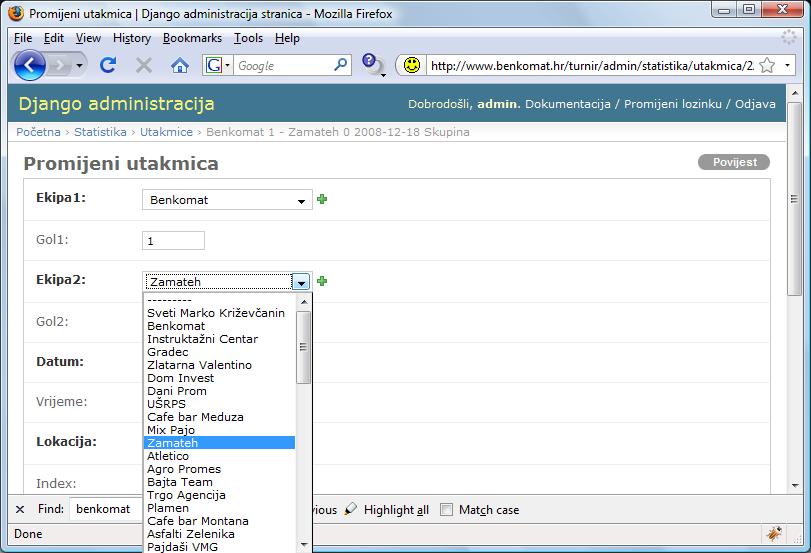Choose Dom Invest option
The height and width of the screenshot is (553, 811).
coord(220,378)
